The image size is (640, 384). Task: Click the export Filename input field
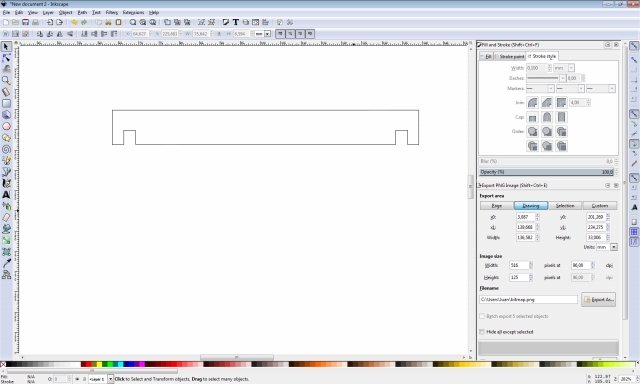(x=529, y=300)
